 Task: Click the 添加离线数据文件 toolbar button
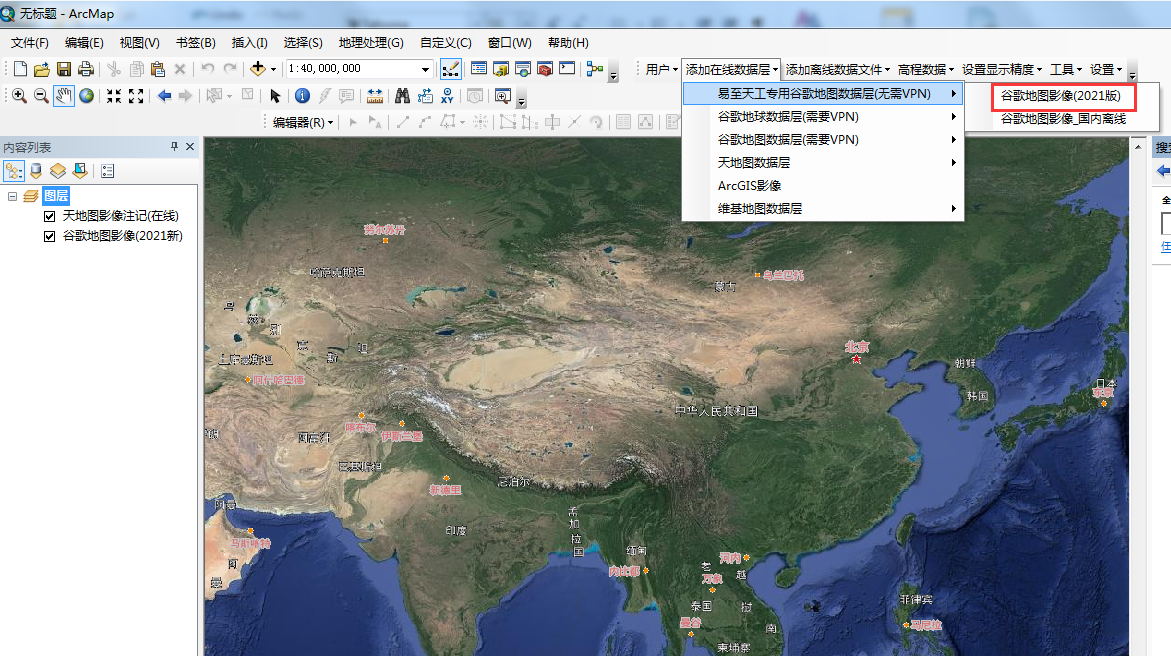pos(837,70)
